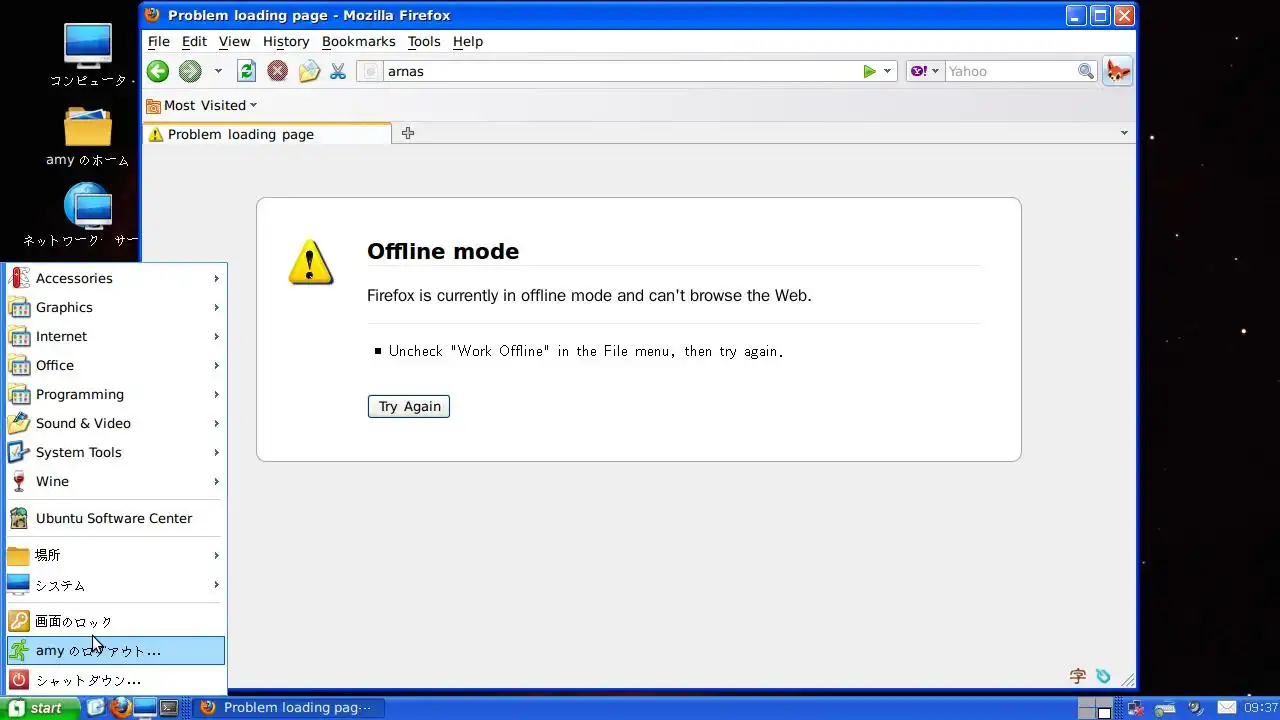Viewport: 1280px width, 720px height.
Task: Open the Yahoo search engine selector
Action: [924, 71]
